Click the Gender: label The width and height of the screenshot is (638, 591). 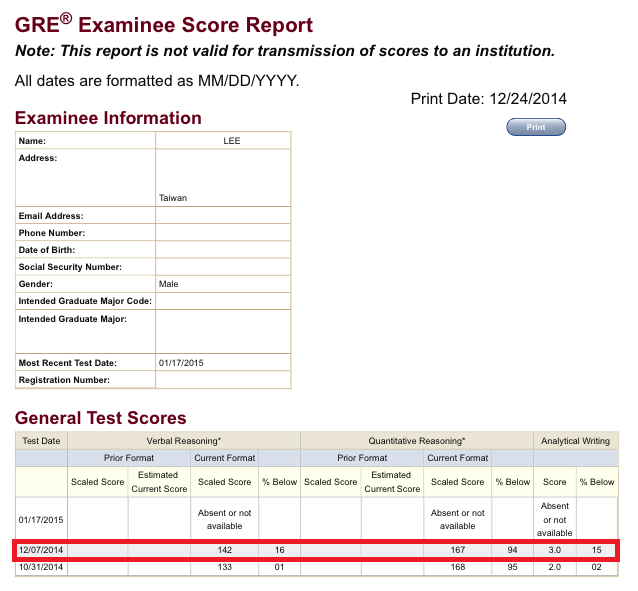click(35, 284)
